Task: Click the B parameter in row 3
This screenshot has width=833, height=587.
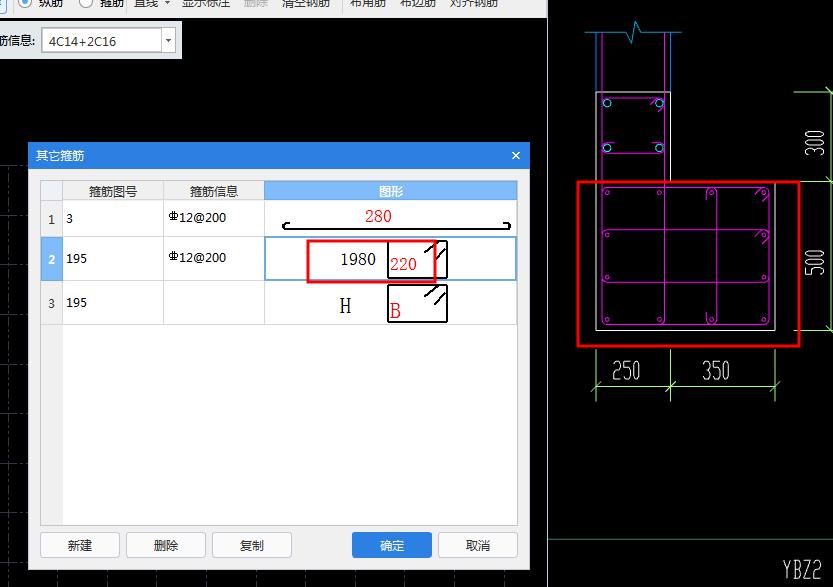Action: point(395,311)
